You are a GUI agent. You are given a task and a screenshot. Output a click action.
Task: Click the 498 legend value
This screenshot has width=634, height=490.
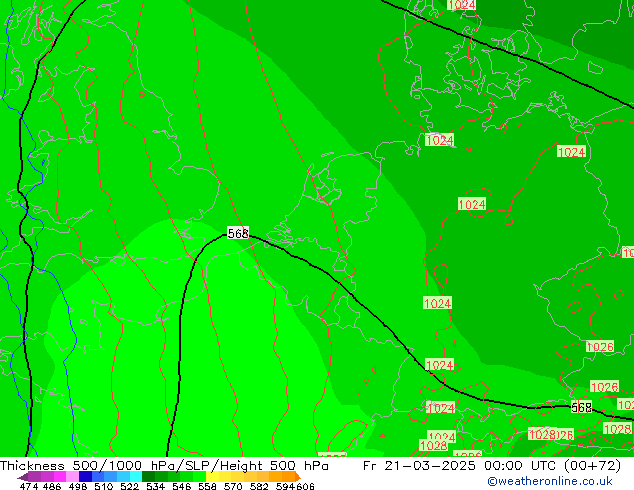coord(78,486)
